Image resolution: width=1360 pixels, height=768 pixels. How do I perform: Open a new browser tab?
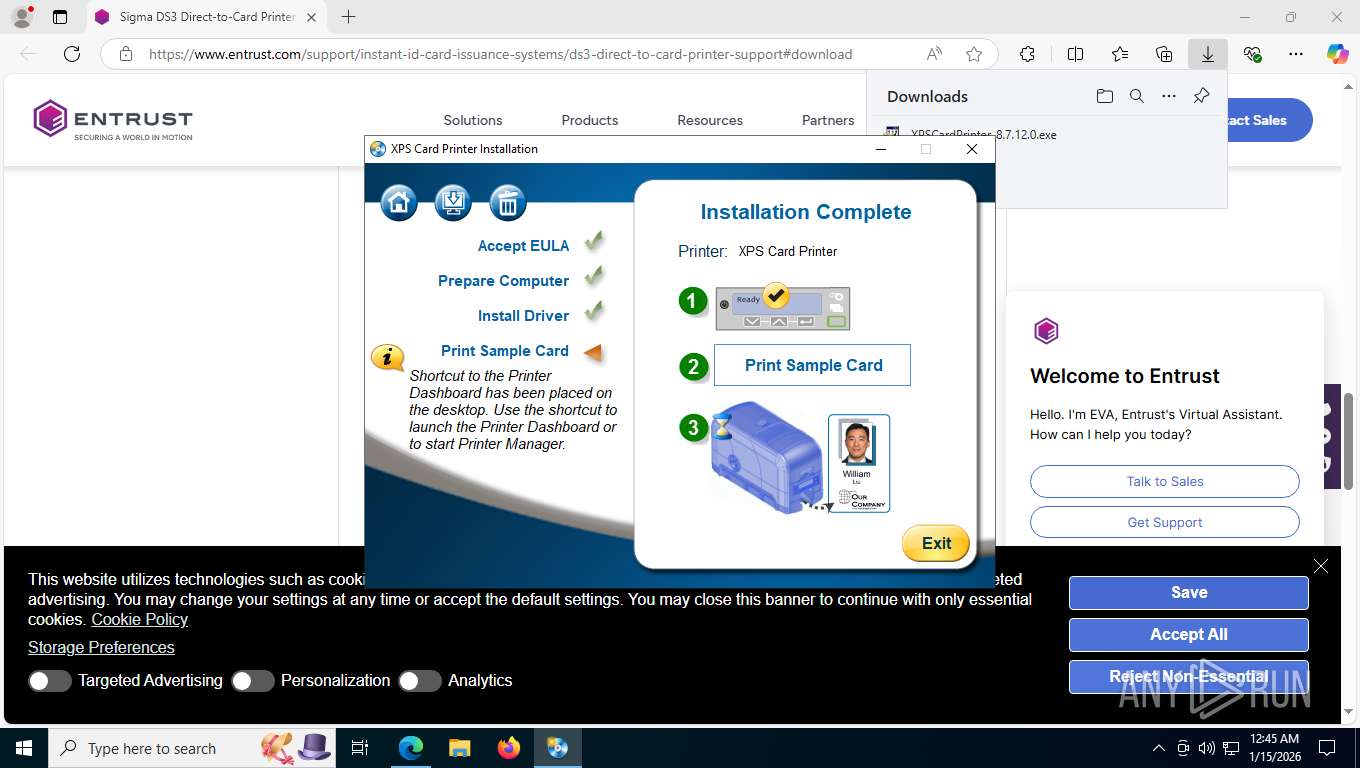348,17
